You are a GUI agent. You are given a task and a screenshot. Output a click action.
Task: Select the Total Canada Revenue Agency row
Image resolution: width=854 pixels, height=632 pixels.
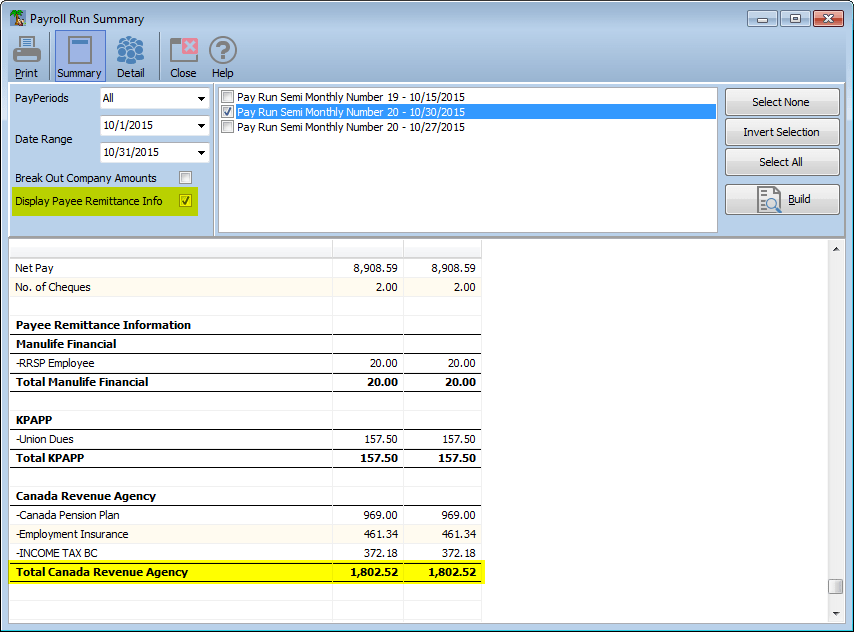[x=245, y=572]
